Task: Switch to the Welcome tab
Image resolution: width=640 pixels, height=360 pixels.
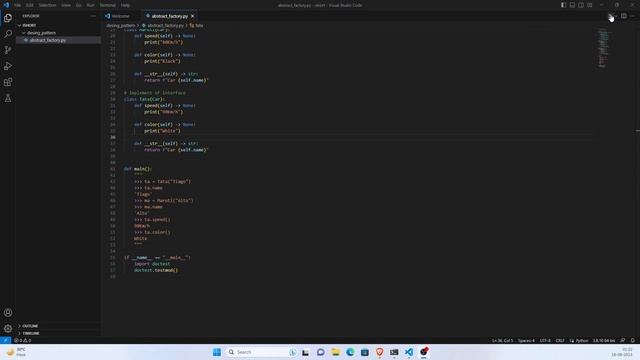Action: coord(120,16)
